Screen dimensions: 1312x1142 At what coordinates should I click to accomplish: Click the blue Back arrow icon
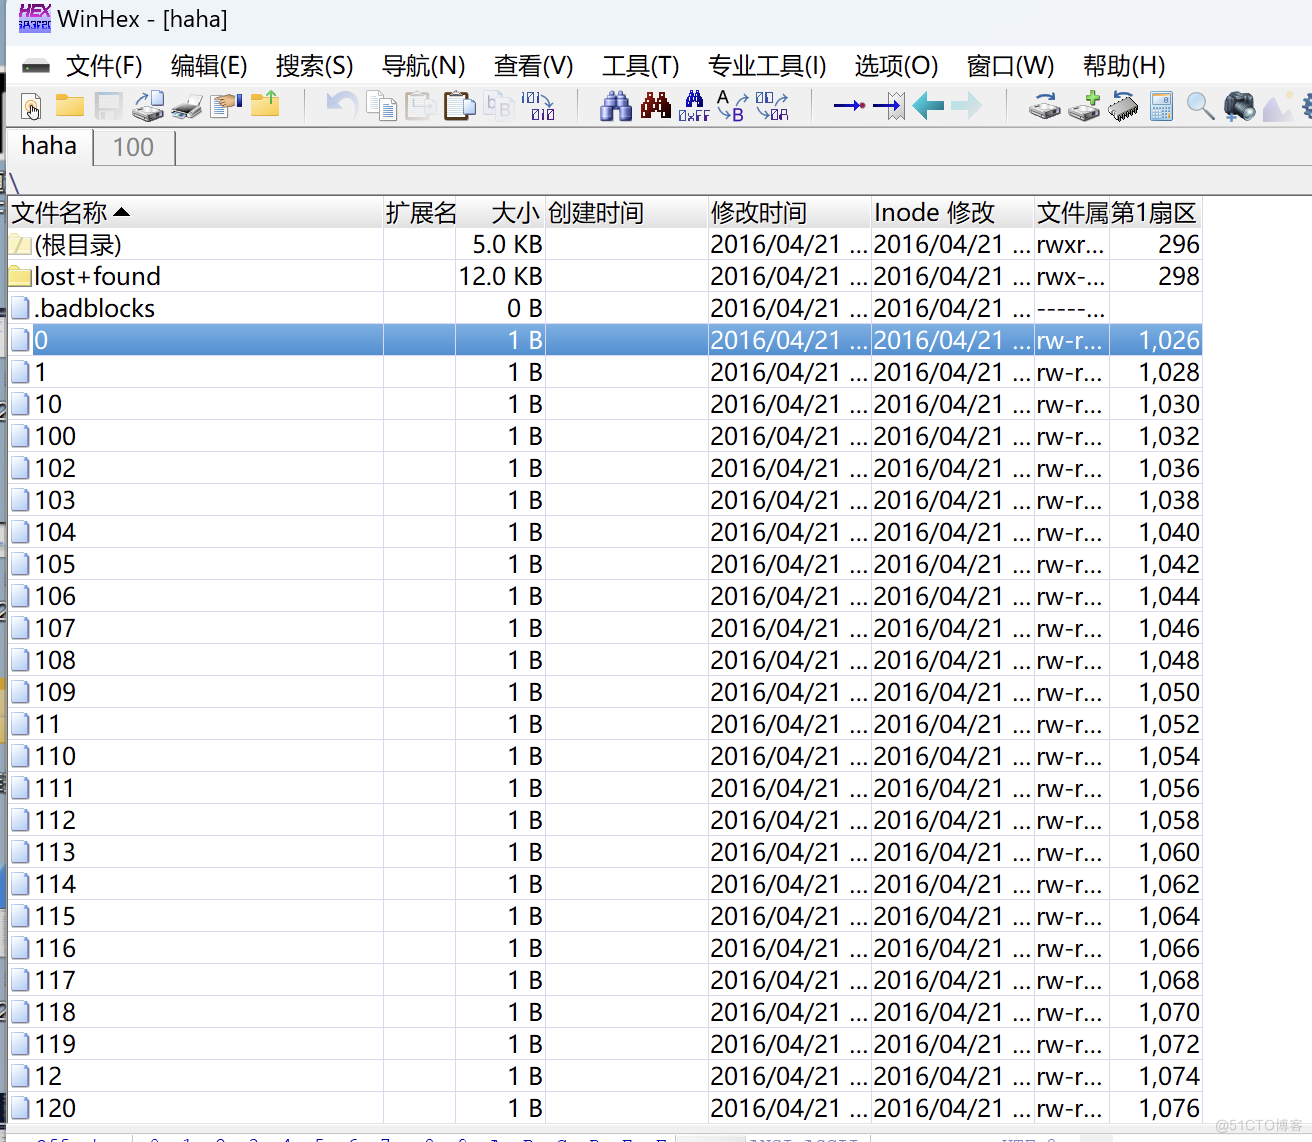point(928,105)
